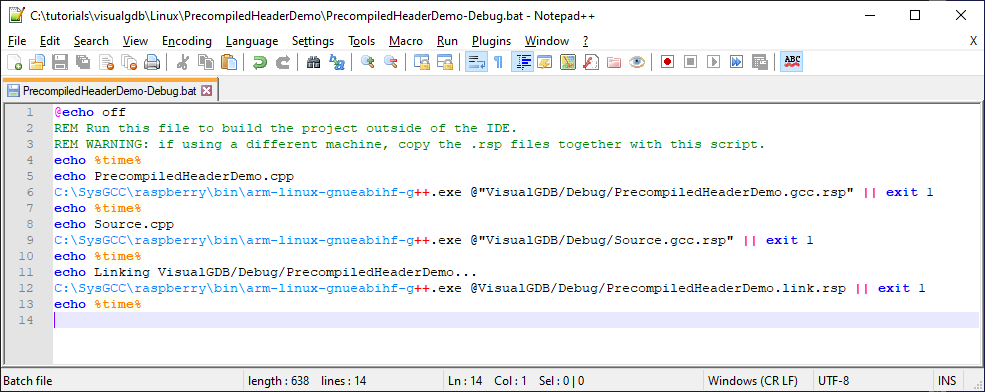Screen dimensions: 985x392
Task: Click the Zoom In magnifier icon
Action: pos(368,62)
